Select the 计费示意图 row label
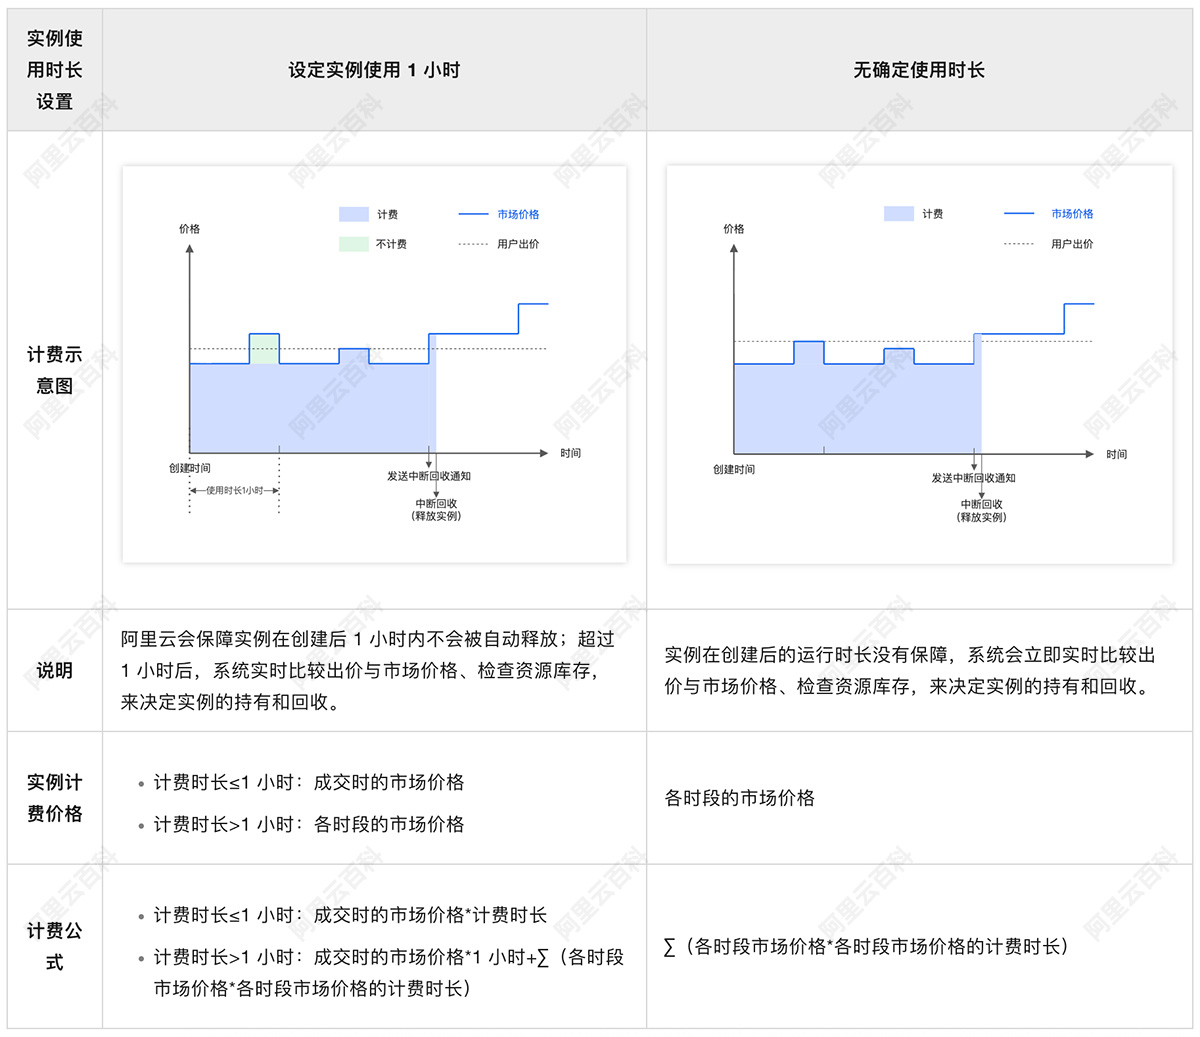This screenshot has height=1037, width=1200. click(x=52, y=367)
